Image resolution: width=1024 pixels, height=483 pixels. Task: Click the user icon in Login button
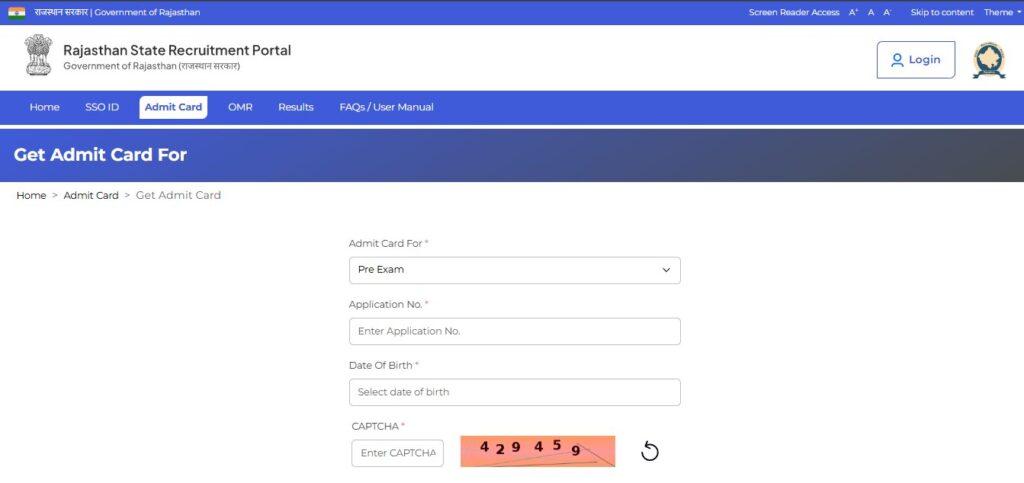tap(897, 60)
